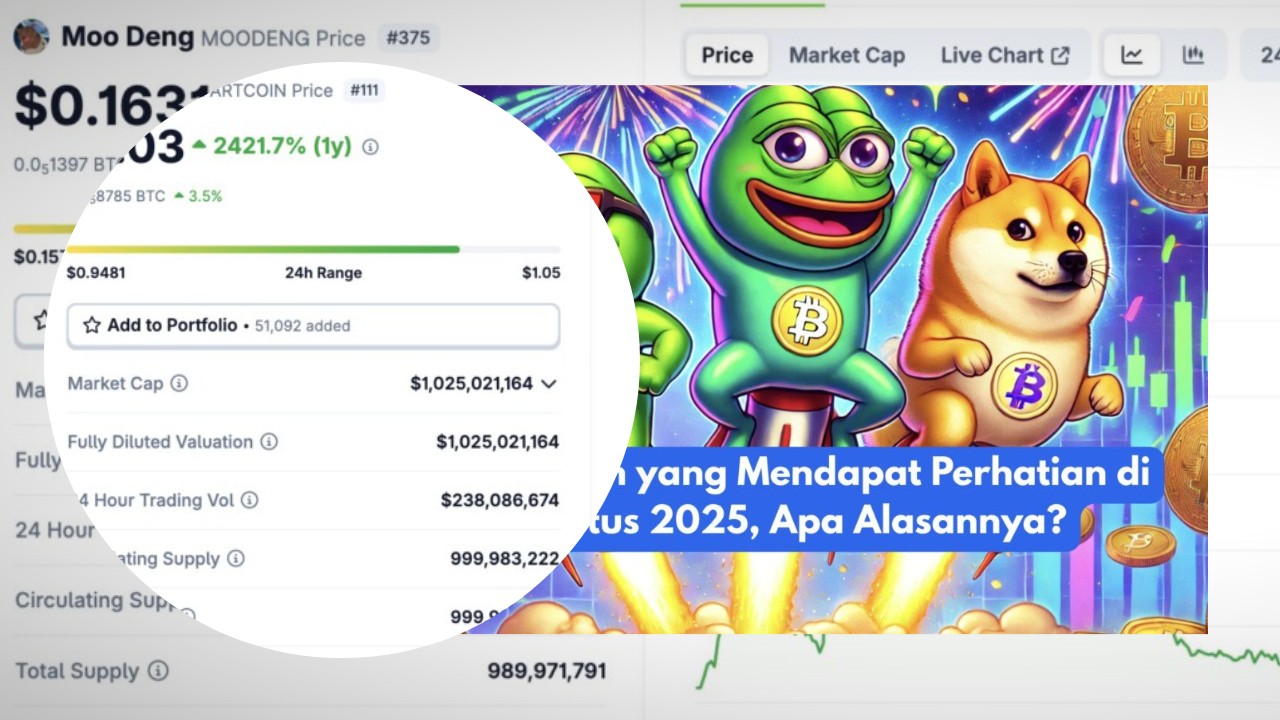Click the #111 rank badge
Screen dimensions: 1280x720
tap(364, 90)
